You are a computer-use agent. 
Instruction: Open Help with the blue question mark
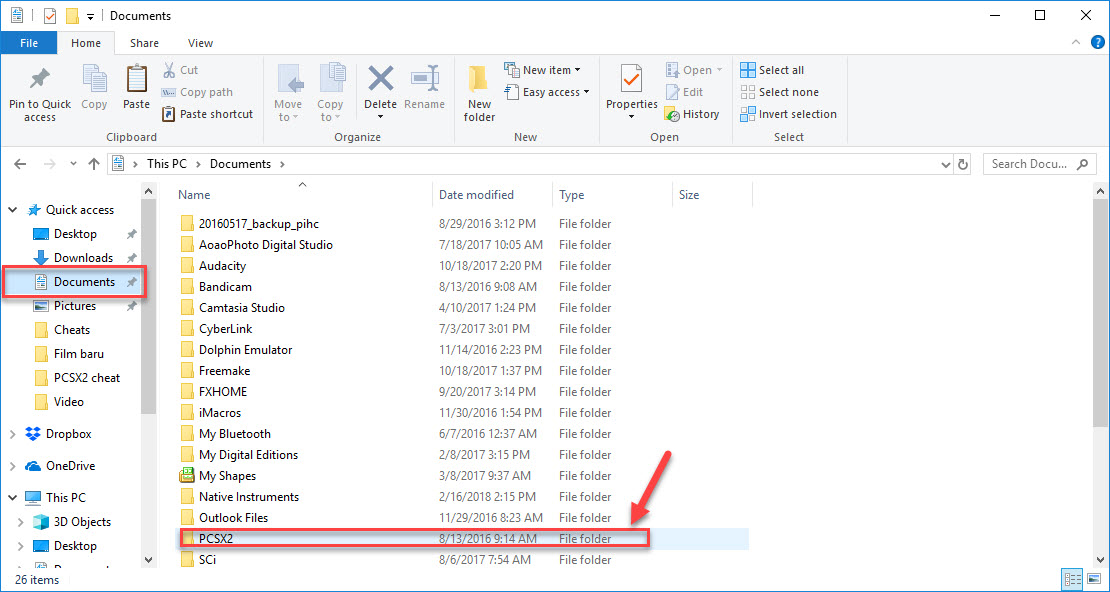click(1098, 43)
